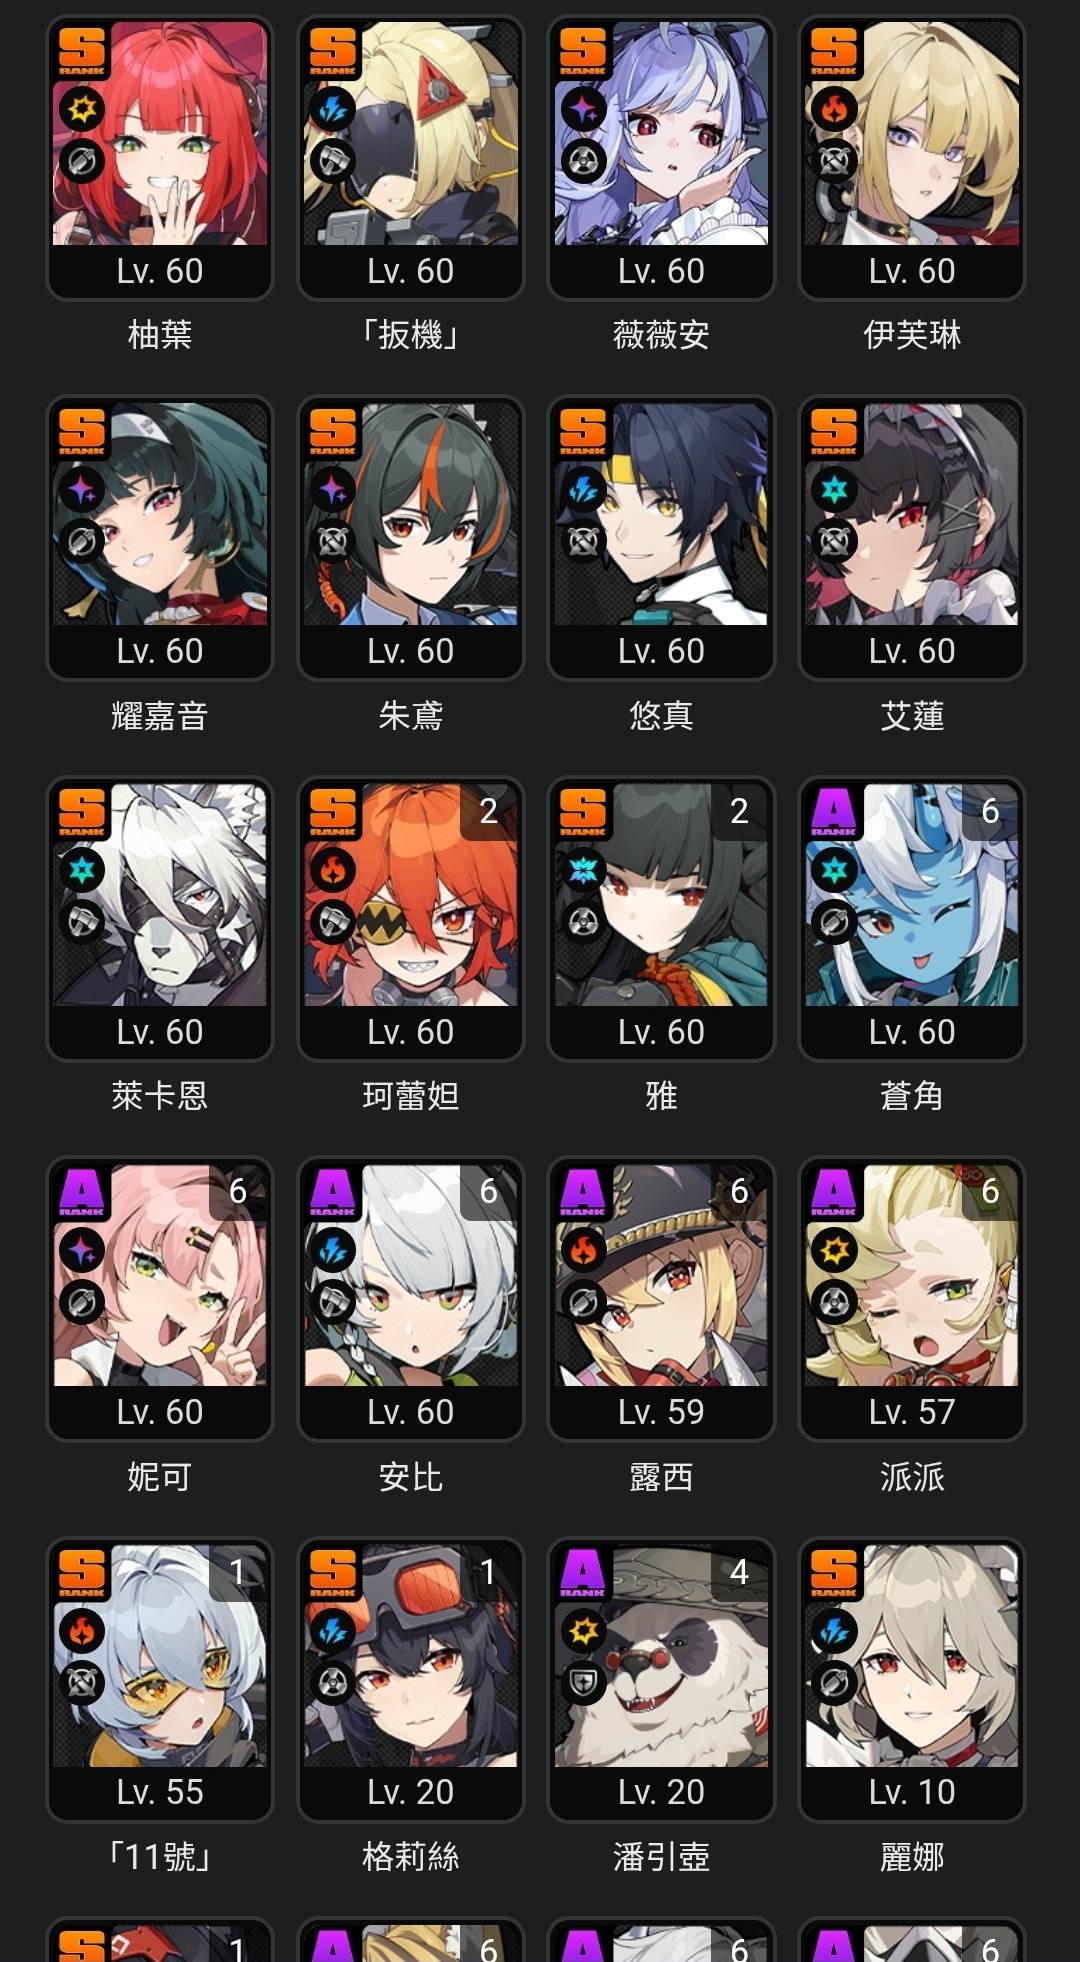Select the 麗娜 agent portrait
The height and width of the screenshot is (1962, 1080).
click(x=912, y=1655)
